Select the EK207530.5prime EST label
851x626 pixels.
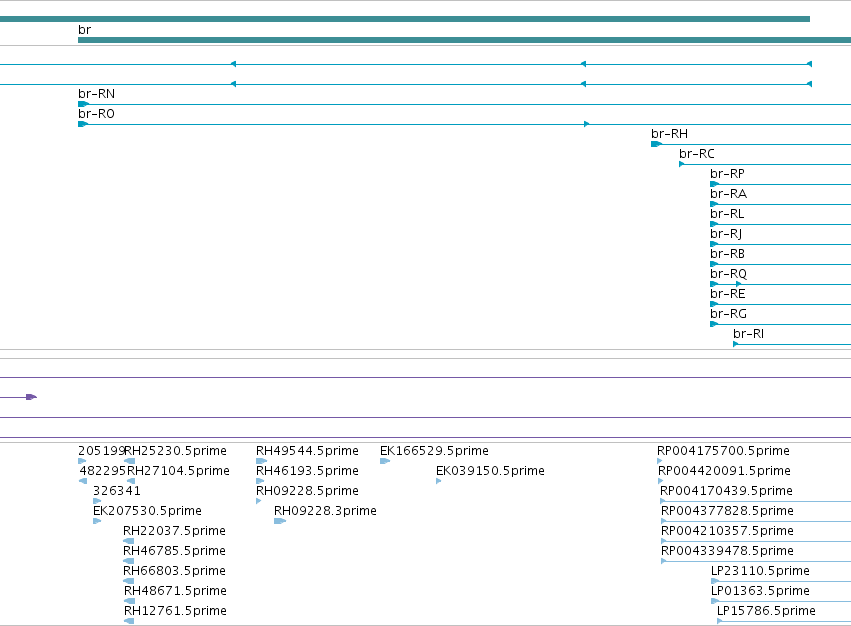click(x=147, y=511)
